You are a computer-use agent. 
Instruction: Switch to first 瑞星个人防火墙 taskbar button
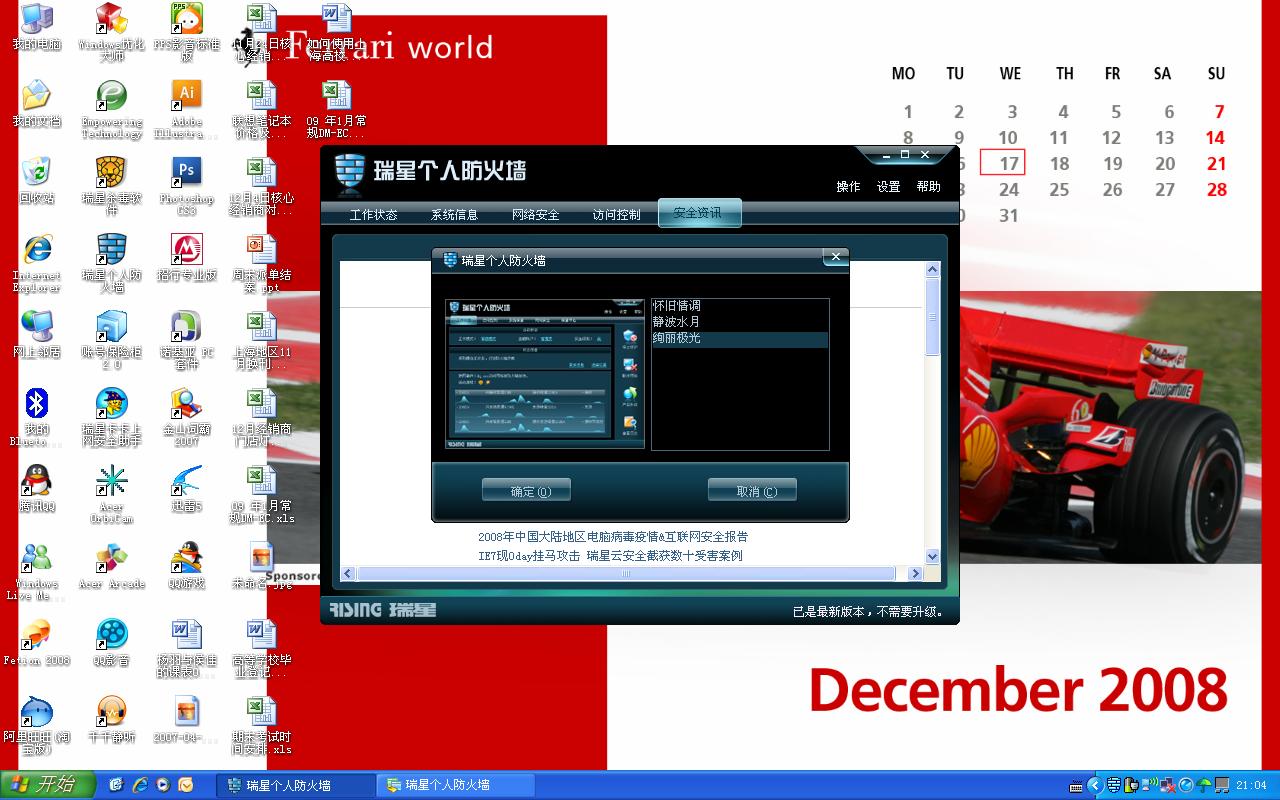click(295, 785)
